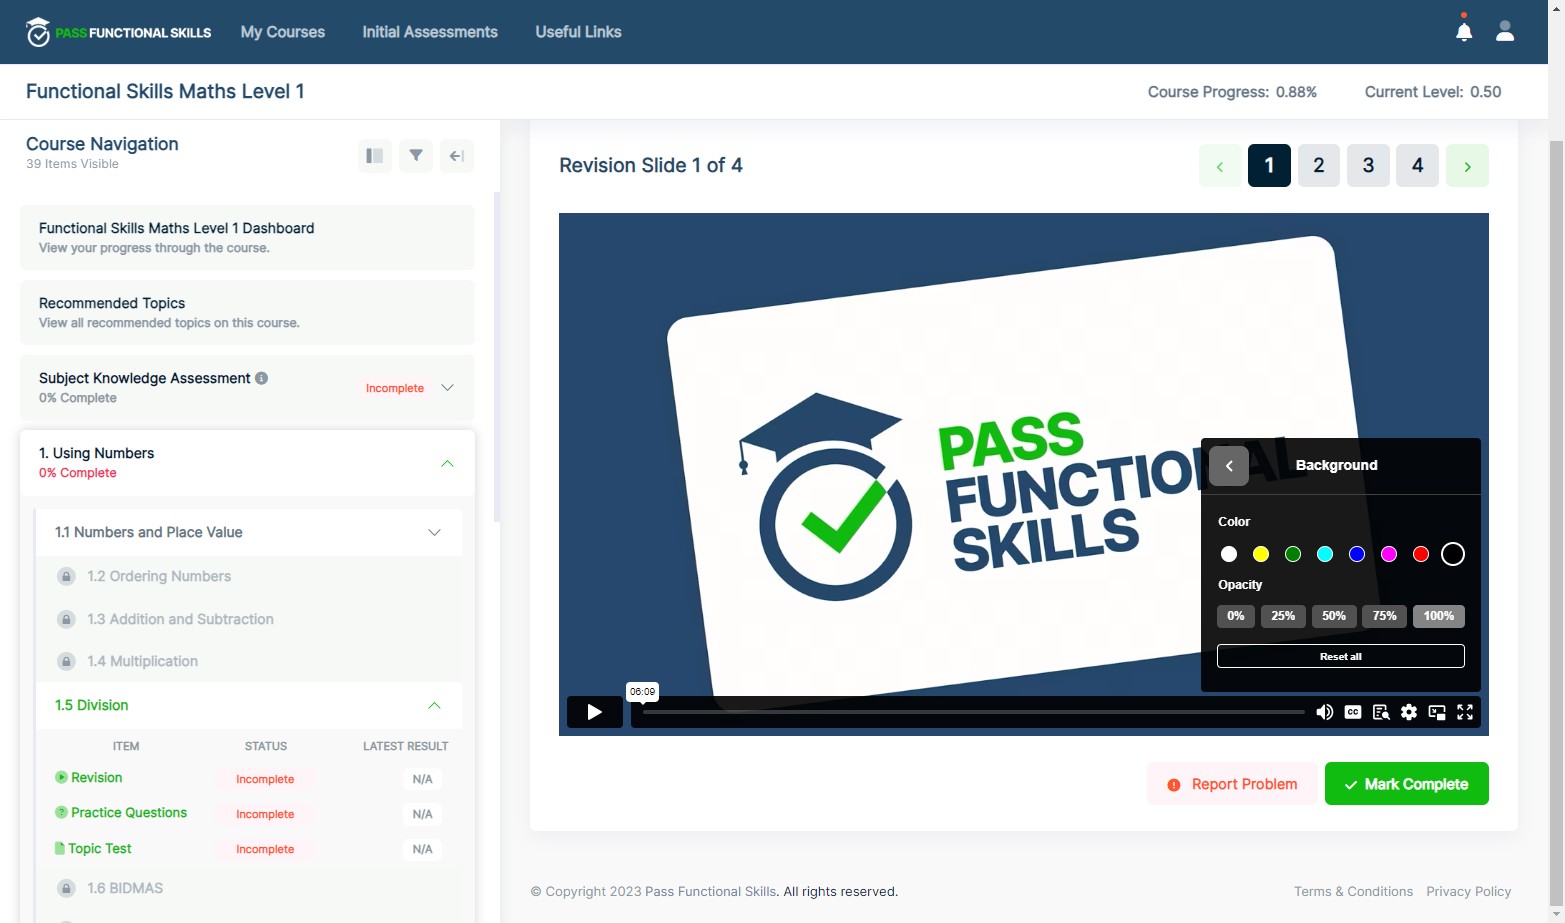Choose the red background color swatch
Viewport: 1565px width, 923px height.
coord(1421,554)
